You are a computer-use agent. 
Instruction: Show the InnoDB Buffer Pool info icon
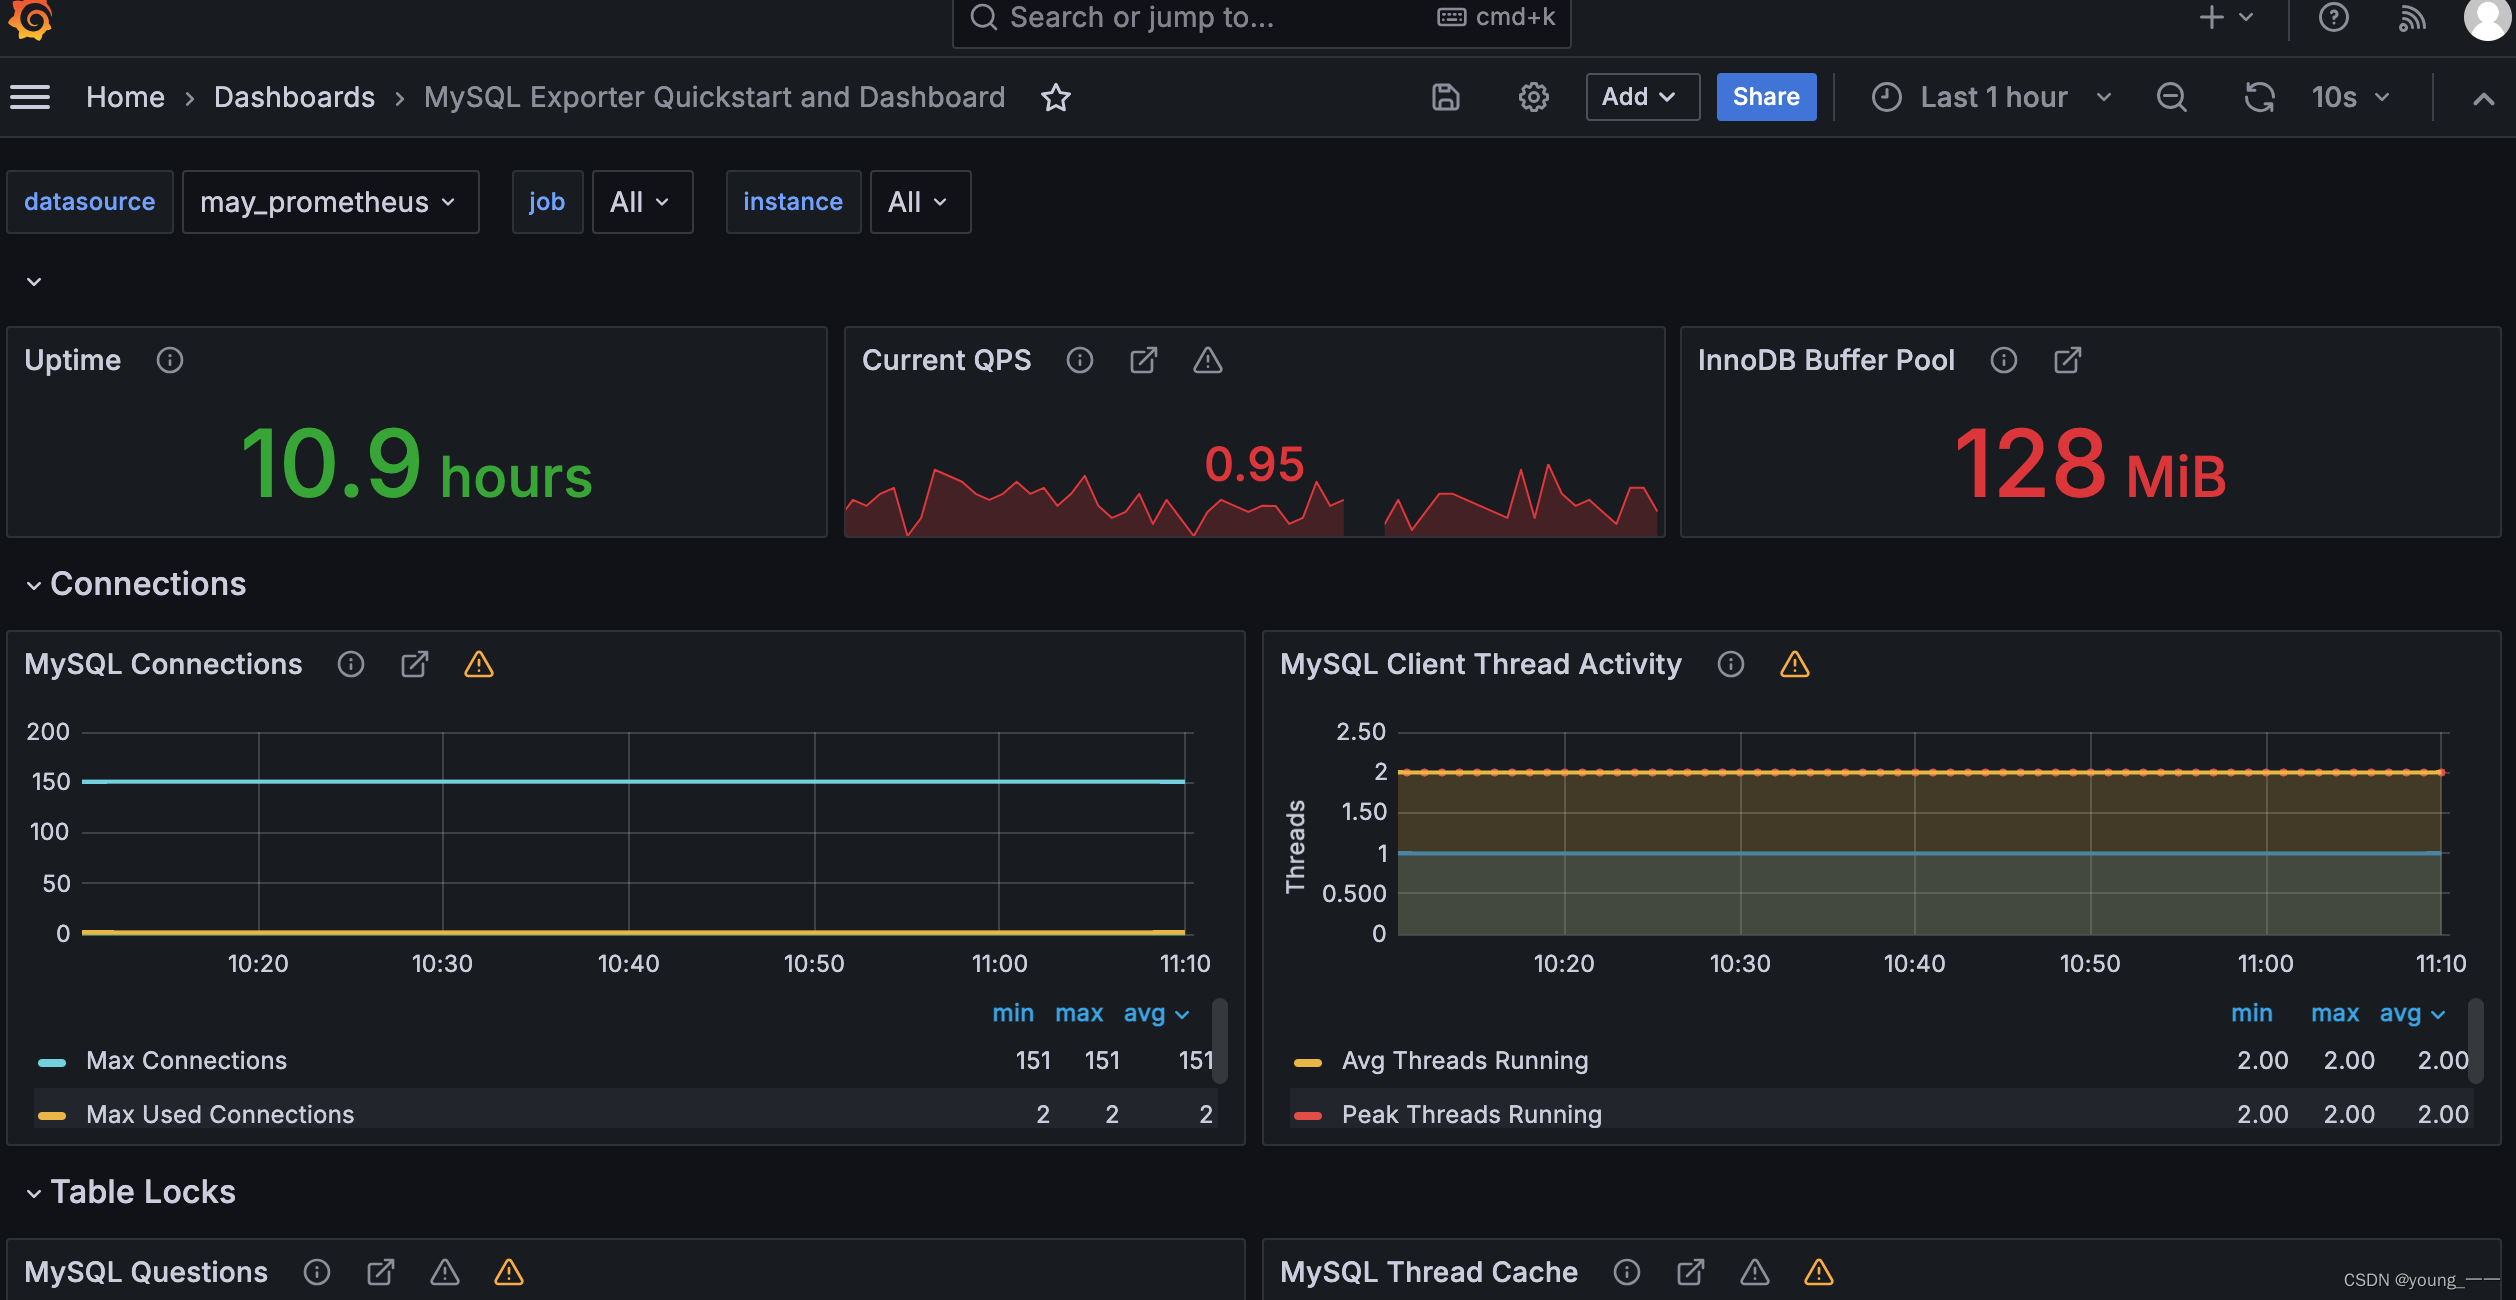click(x=2004, y=360)
